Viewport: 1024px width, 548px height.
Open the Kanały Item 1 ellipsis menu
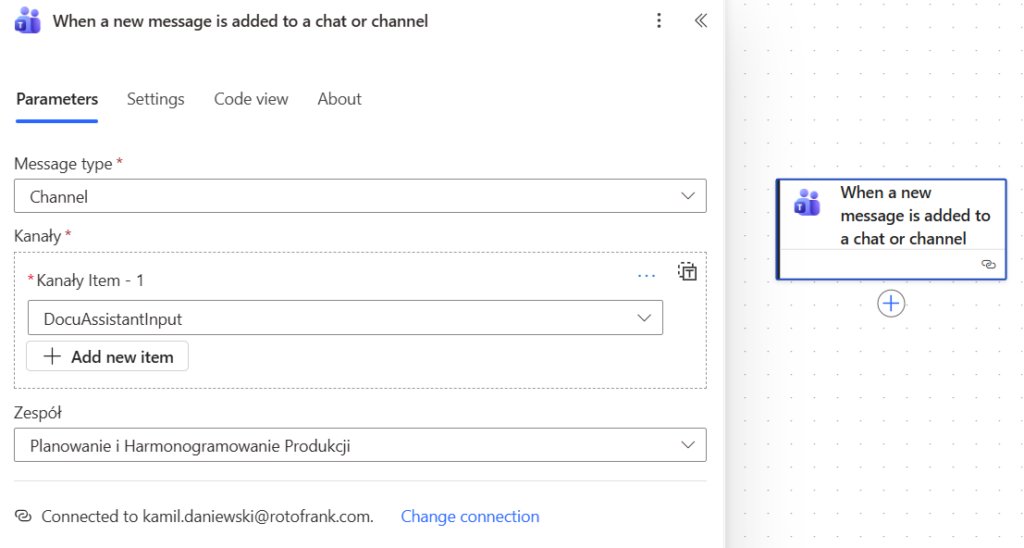click(x=647, y=276)
